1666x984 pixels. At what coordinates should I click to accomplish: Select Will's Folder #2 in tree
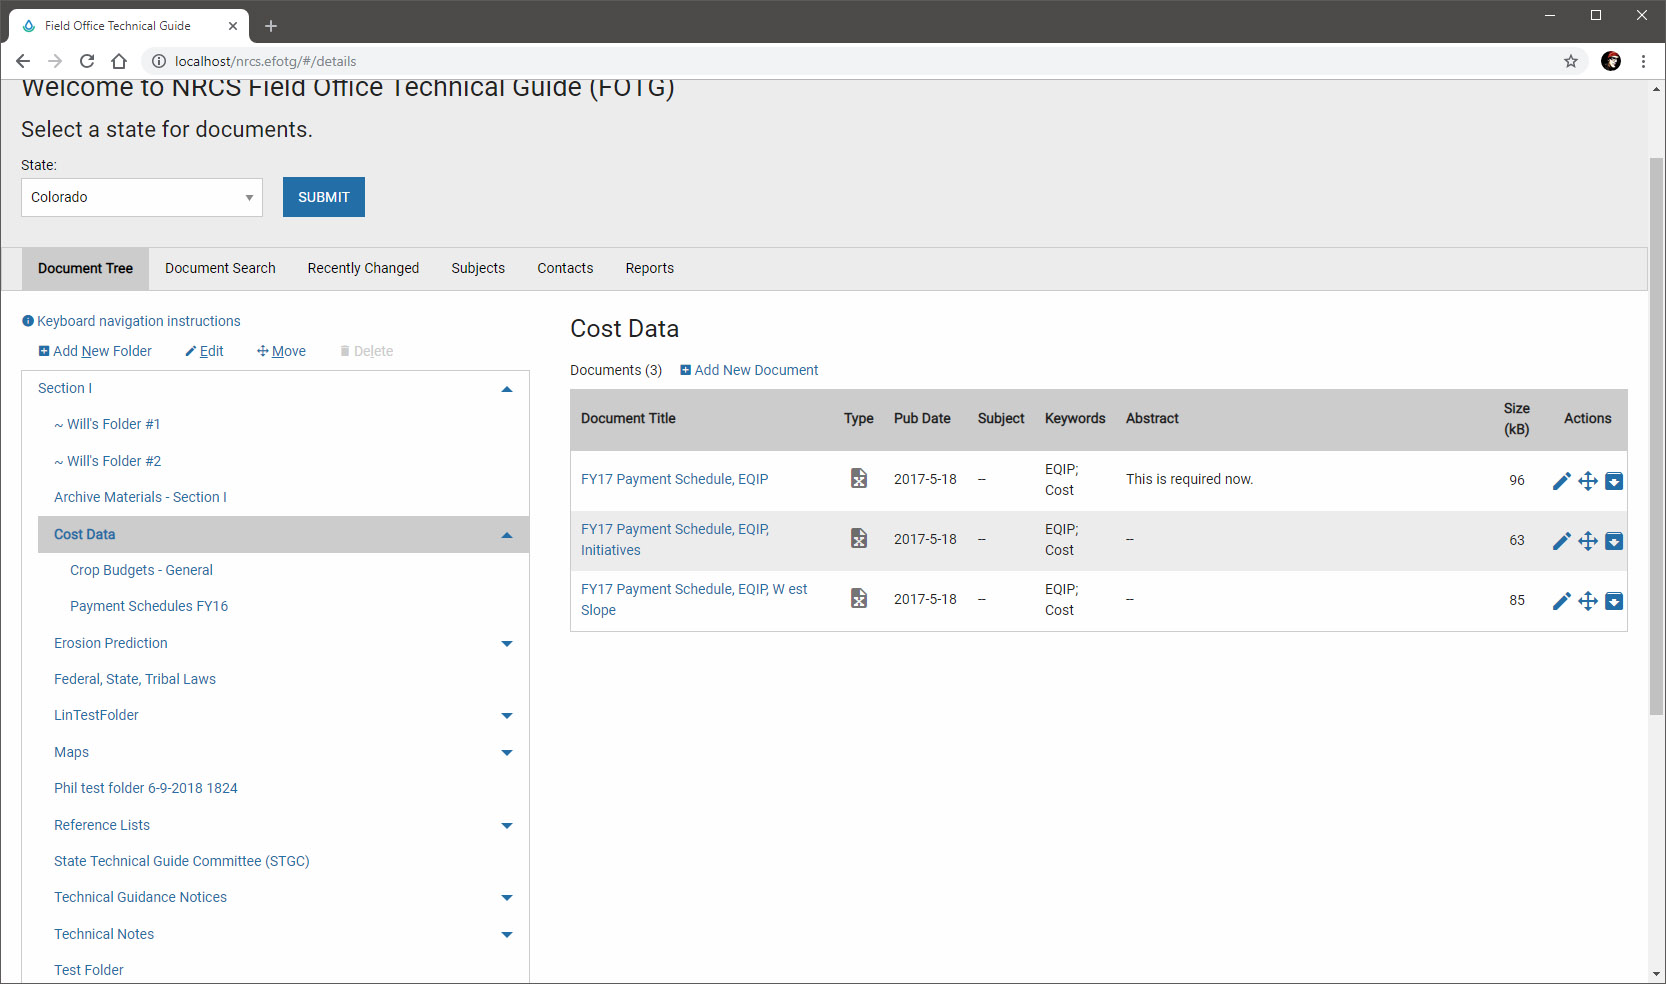click(x=107, y=461)
